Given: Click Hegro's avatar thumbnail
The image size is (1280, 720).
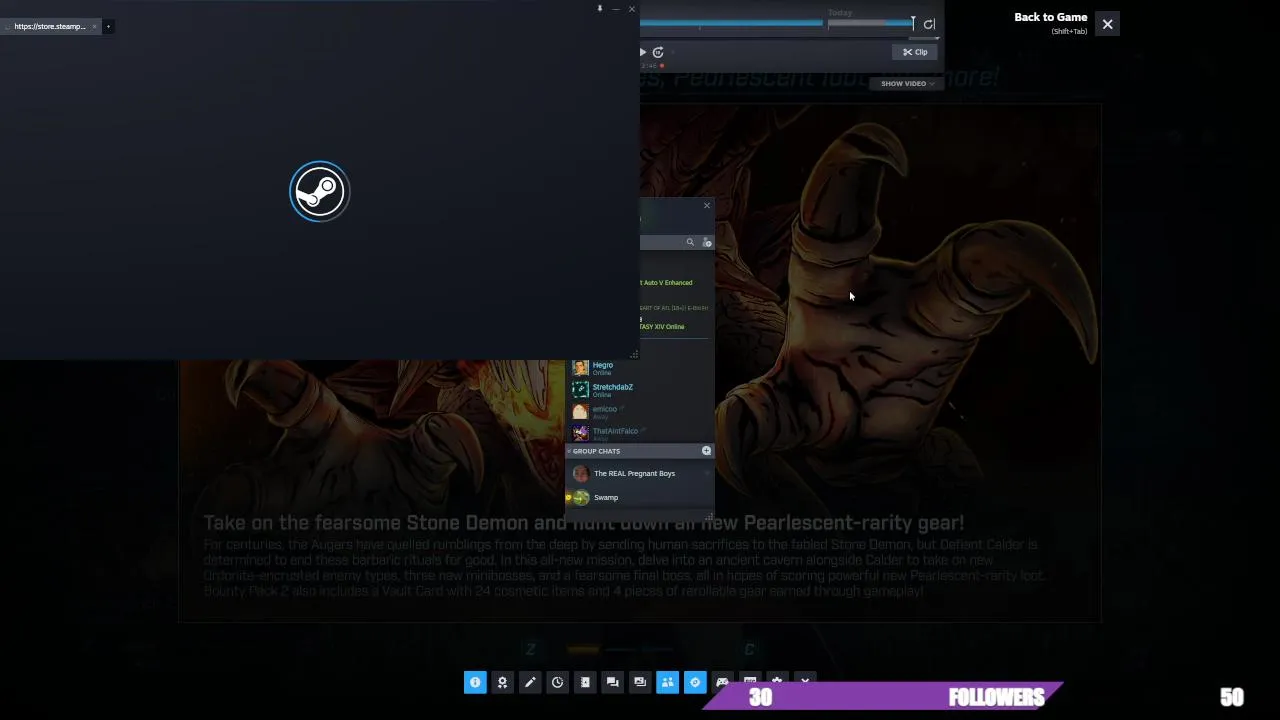Looking at the screenshot, I should pos(580,368).
